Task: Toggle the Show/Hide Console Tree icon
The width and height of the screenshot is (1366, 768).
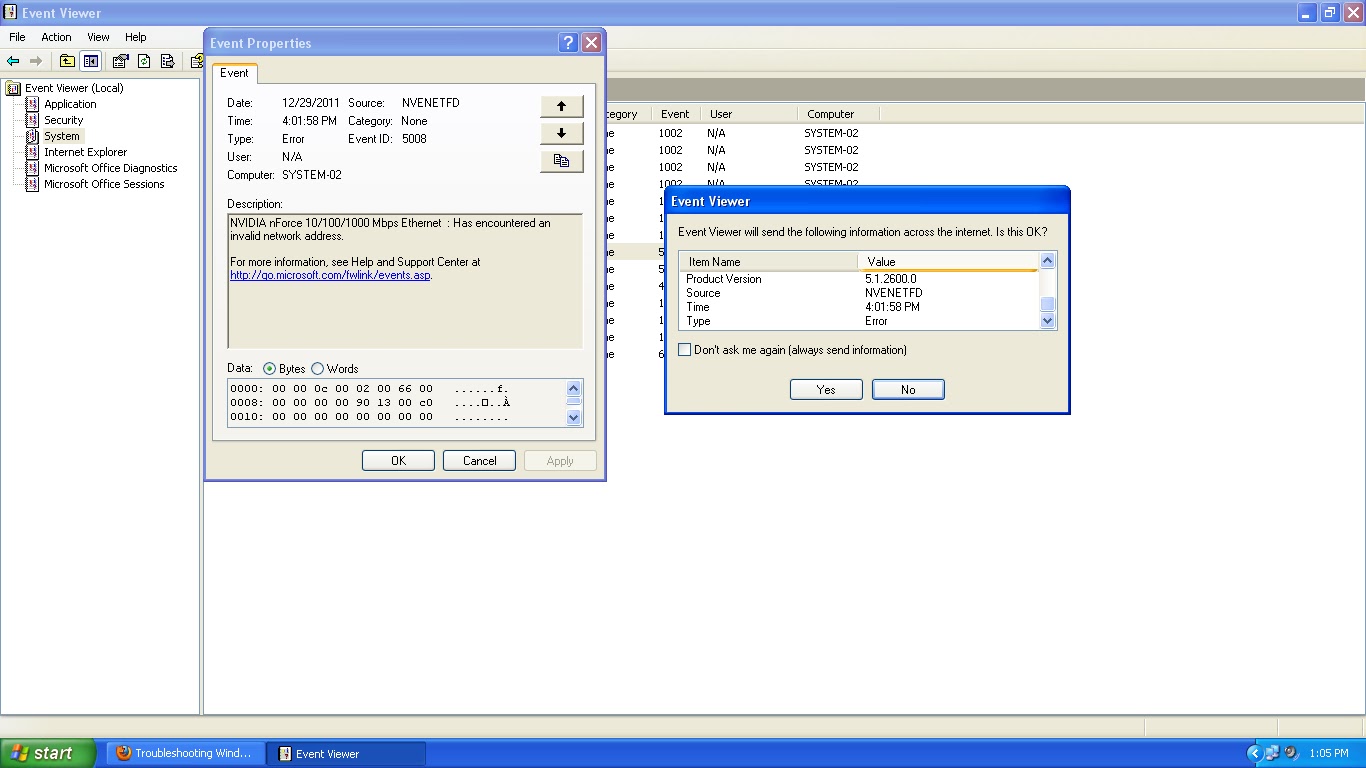Action: click(91, 61)
